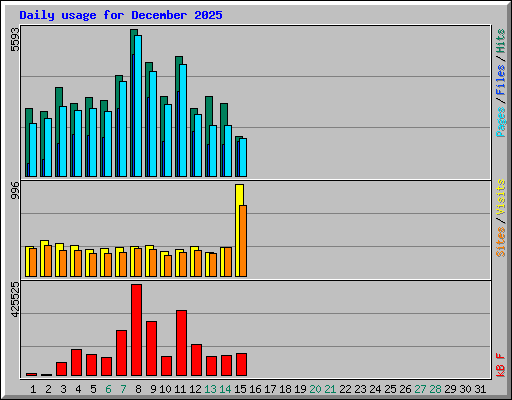Click the 'Daily usage for December 2025' title
Screen dimensions: 512x400
pyautogui.click(x=121, y=15)
